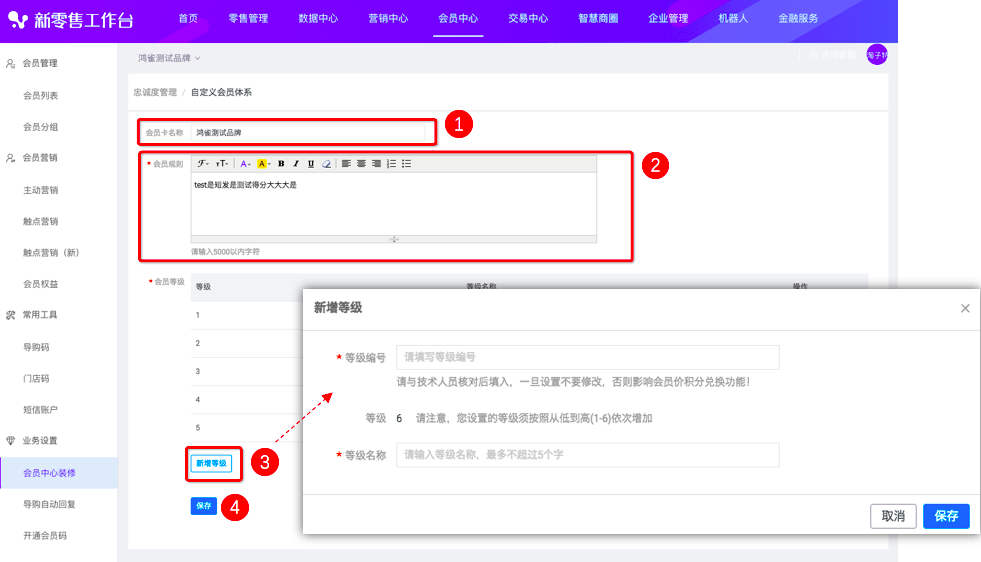Click the 会员管理 sidebar icon
The width and height of the screenshot is (981, 562).
(11, 63)
